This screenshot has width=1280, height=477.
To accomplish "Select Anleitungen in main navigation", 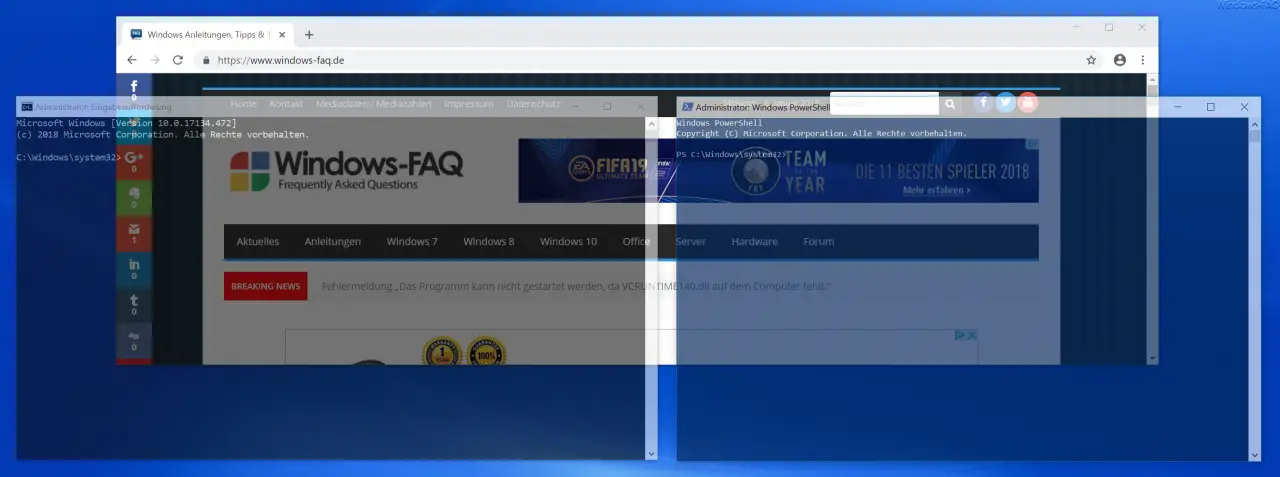I will (x=333, y=241).
